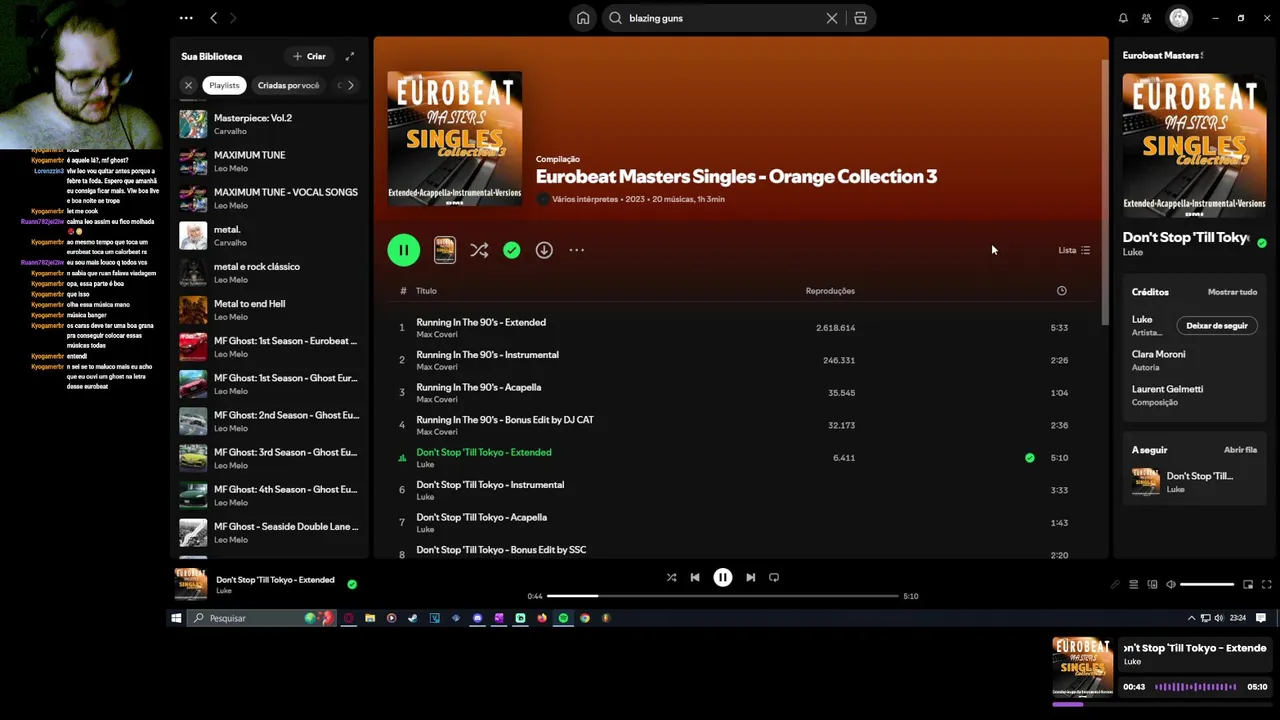Image resolution: width=1280 pixels, height=720 pixels.
Task: Seek on the song progress bar
Action: (x=723, y=596)
